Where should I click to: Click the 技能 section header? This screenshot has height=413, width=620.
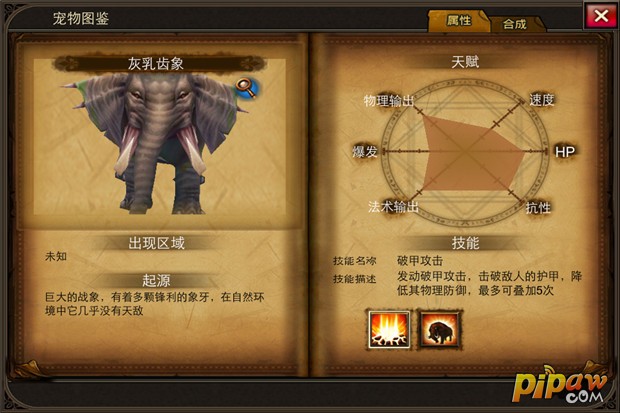click(465, 243)
